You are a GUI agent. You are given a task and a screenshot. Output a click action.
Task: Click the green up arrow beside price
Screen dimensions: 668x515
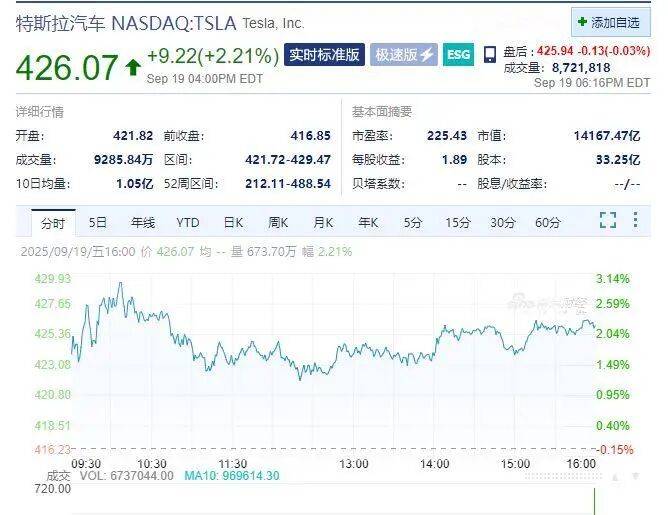tap(132, 67)
